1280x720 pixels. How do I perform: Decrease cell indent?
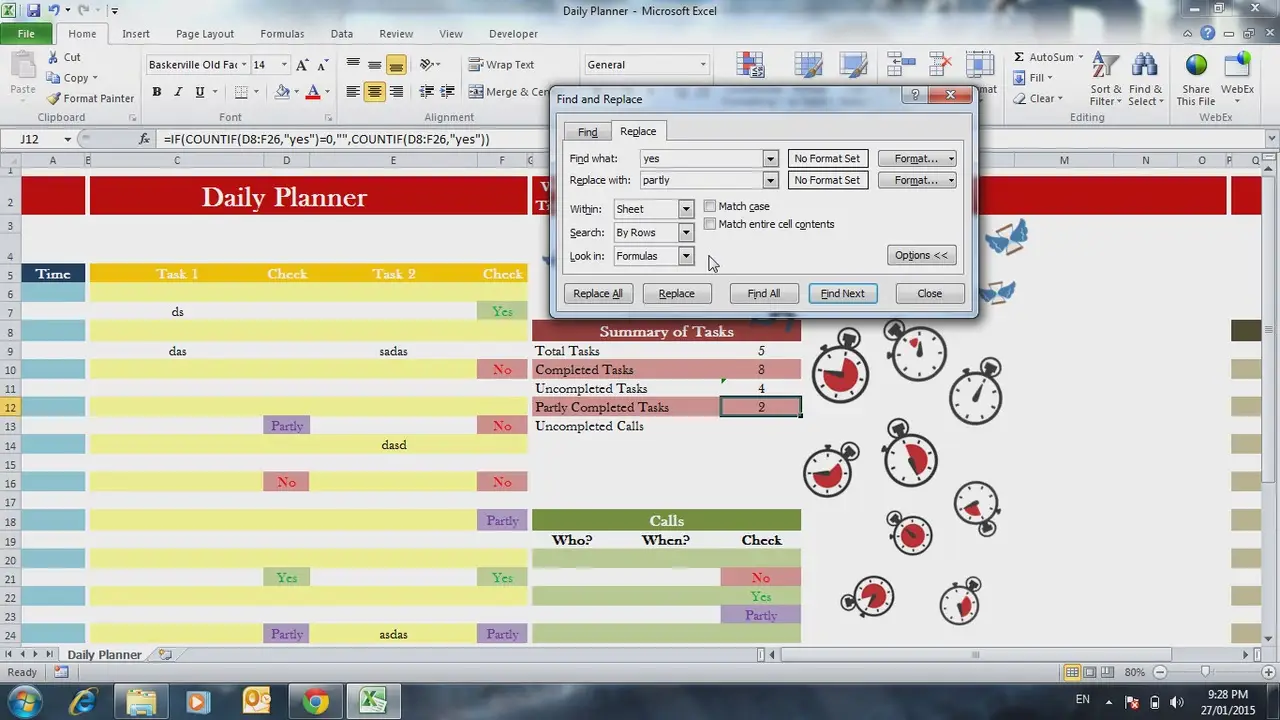click(x=427, y=92)
